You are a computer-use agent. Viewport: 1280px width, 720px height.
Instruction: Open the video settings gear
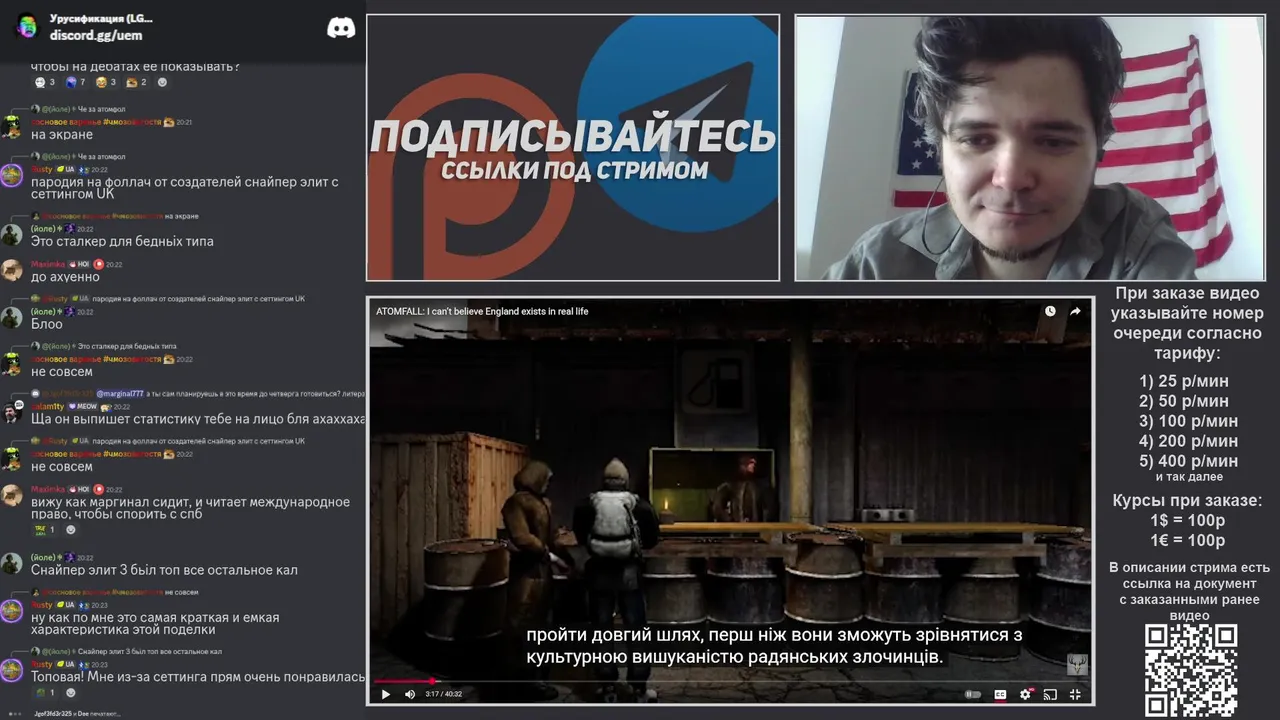pyautogui.click(x=1025, y=694)
